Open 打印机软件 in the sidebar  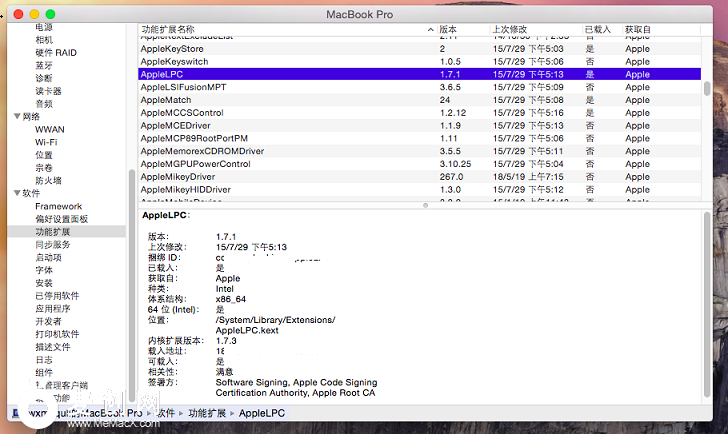pos(57,334)
